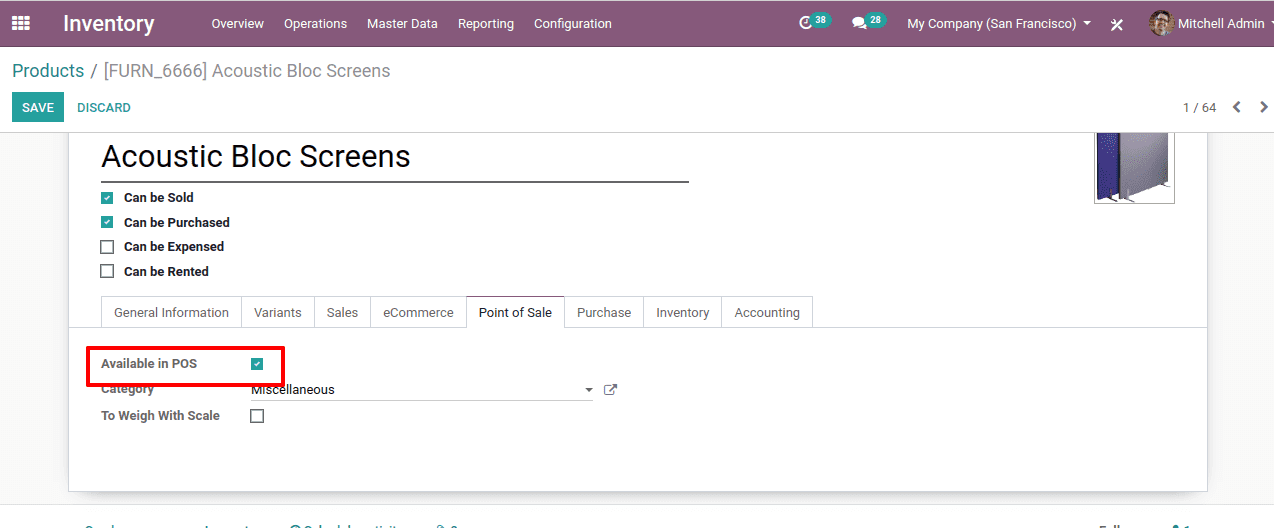The image size is (1274, 528).
Task: Click the debug tools icon beside company name
Action: (1117, 24)
